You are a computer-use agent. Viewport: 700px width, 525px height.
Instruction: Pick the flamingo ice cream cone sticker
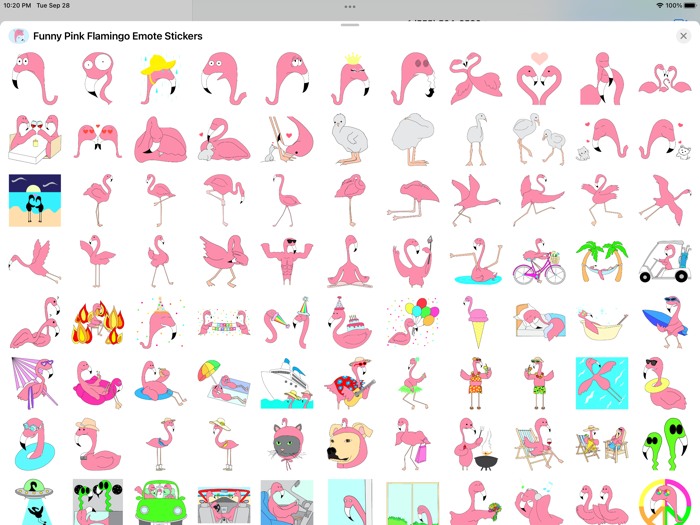[x=476, y=322]
